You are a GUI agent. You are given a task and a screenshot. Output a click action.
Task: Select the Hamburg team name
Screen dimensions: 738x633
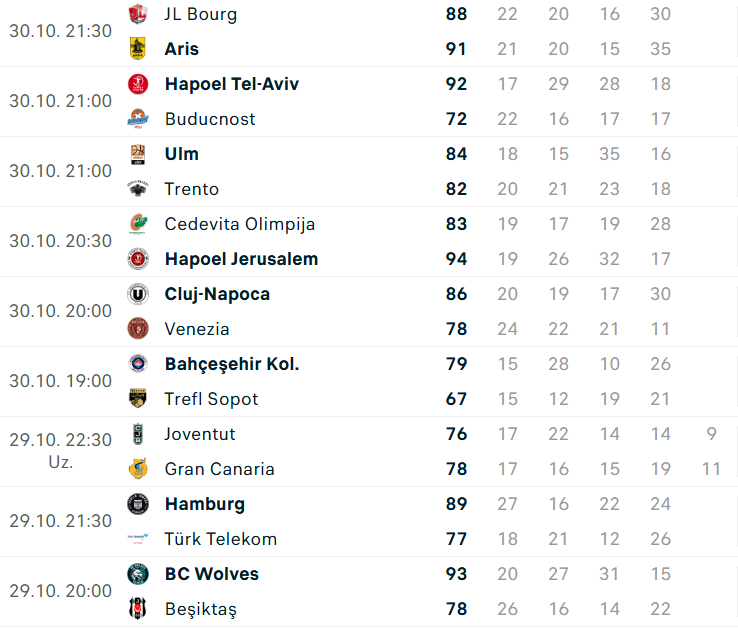(205, 504)
